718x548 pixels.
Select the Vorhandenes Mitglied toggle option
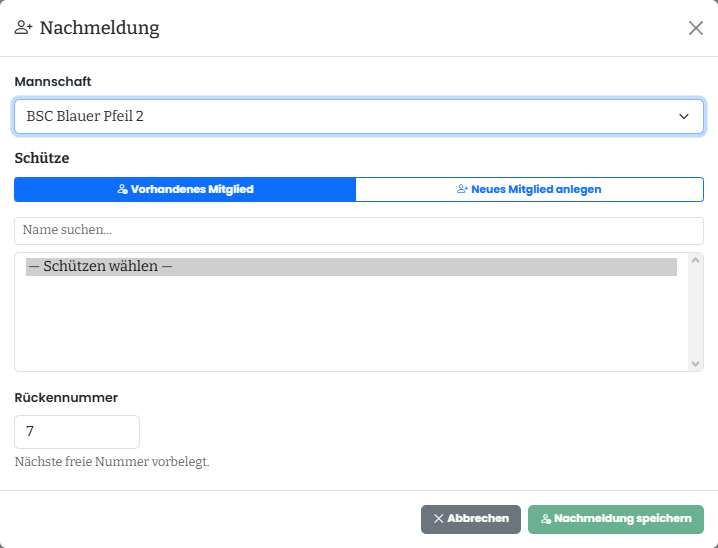pos(185,190)
